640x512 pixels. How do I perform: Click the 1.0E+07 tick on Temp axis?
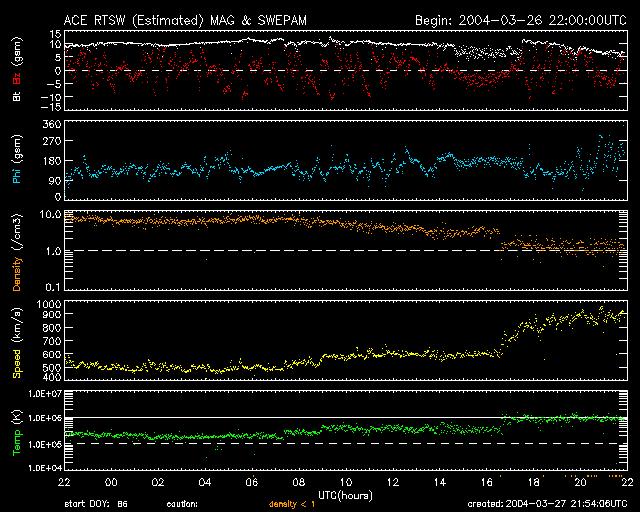(40, 393)
